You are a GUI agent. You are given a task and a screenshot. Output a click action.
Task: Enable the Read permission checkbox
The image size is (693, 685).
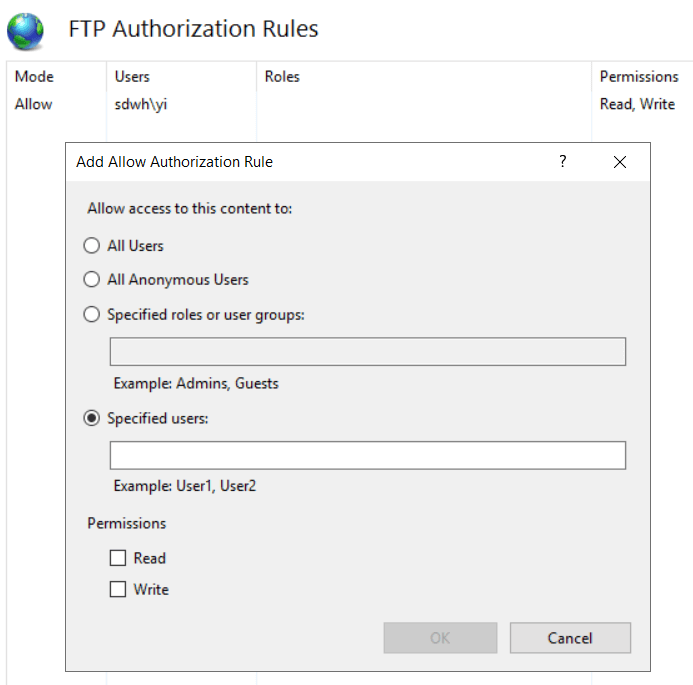(x=118, y=559)
